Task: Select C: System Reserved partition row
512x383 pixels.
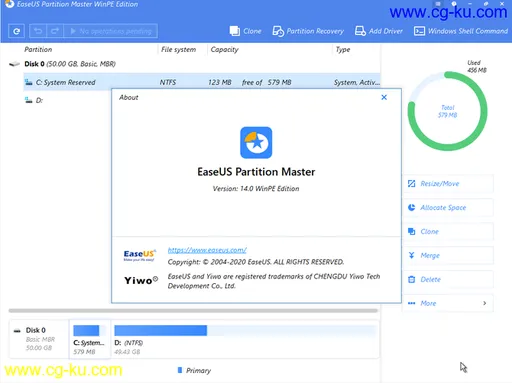Action: (202, 82)
